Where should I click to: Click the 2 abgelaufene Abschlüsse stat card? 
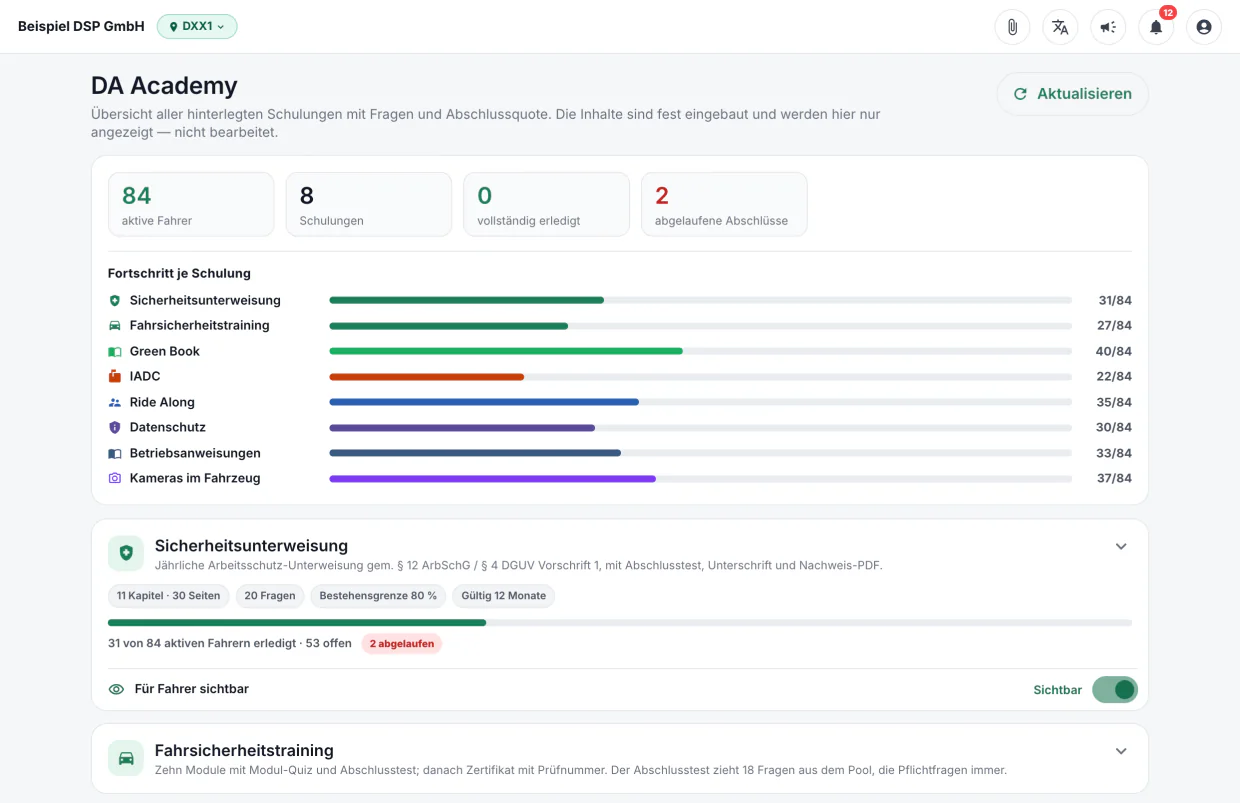coord(724,204)
